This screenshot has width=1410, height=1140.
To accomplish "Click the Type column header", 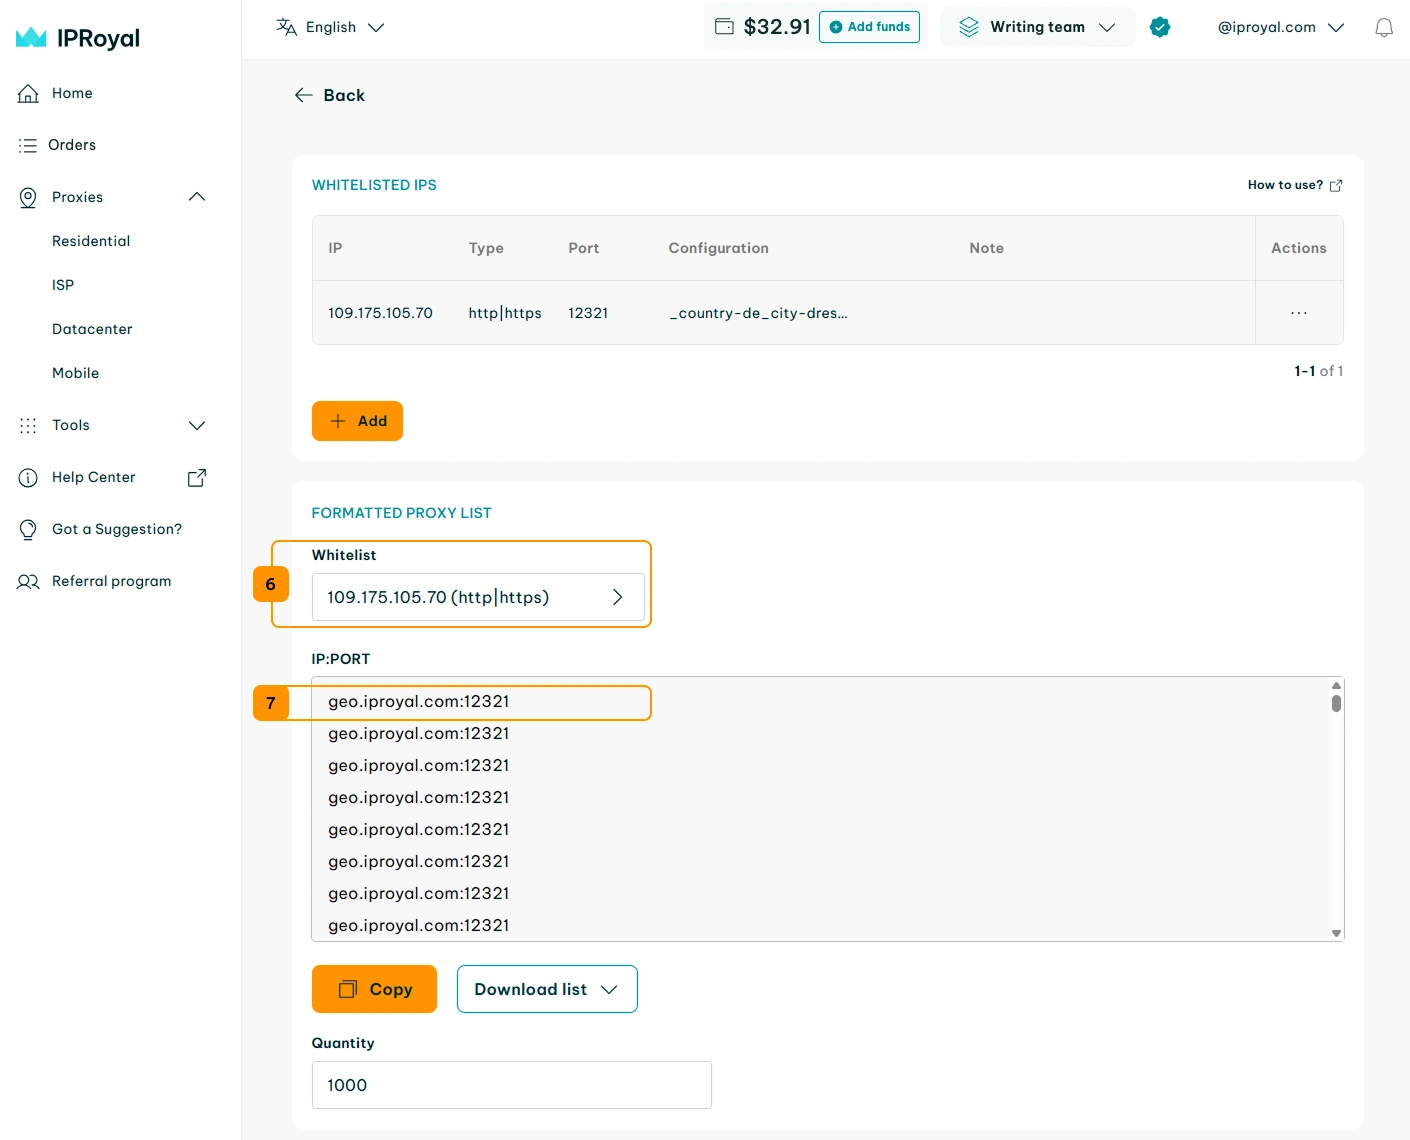I will click(486, 248).
